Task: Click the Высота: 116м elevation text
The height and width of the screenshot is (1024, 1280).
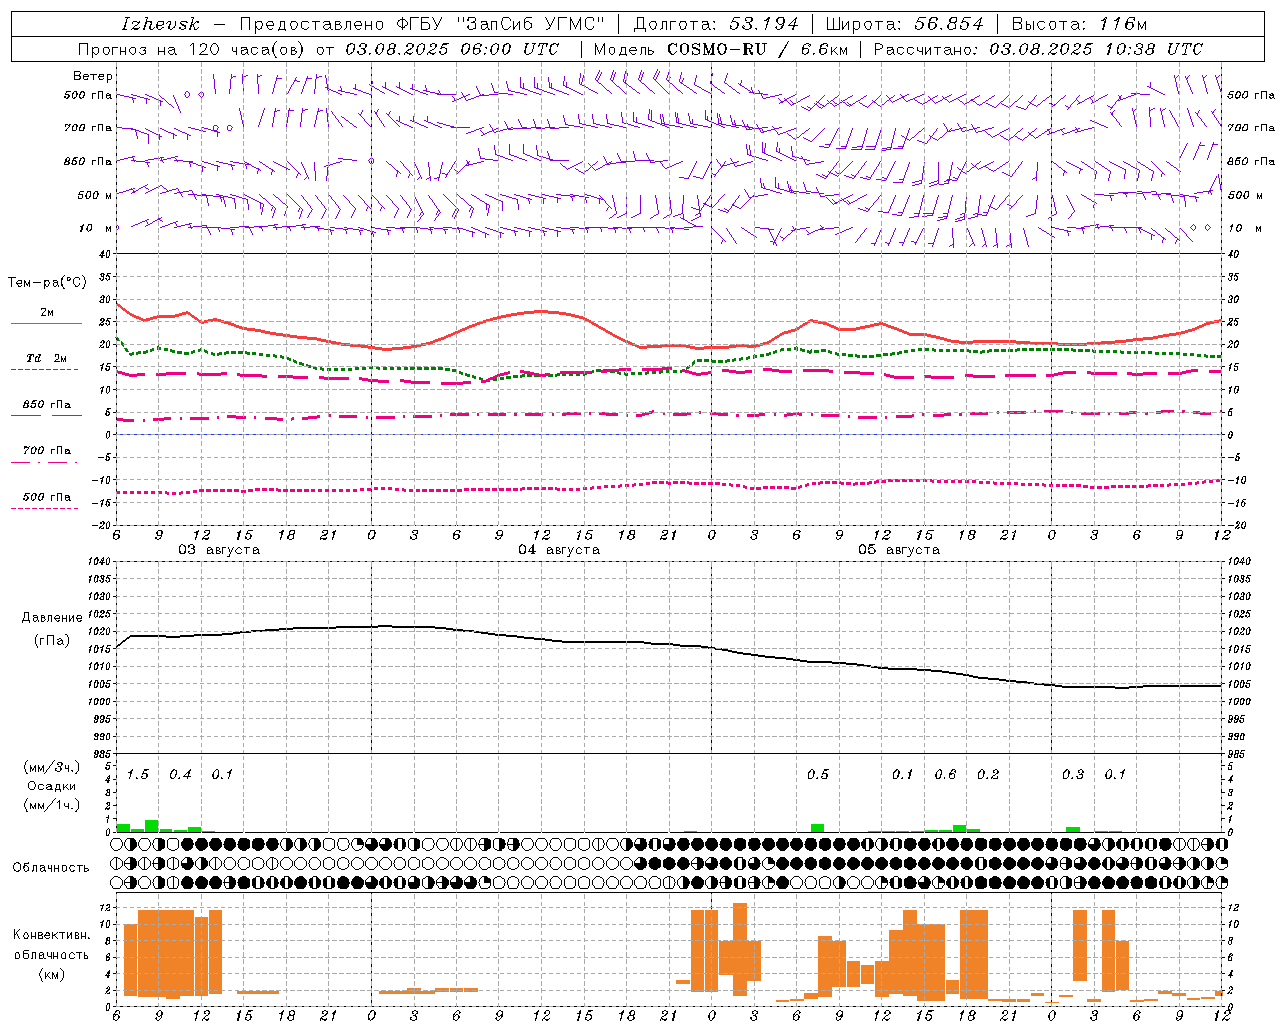Action: (1079, 24)
